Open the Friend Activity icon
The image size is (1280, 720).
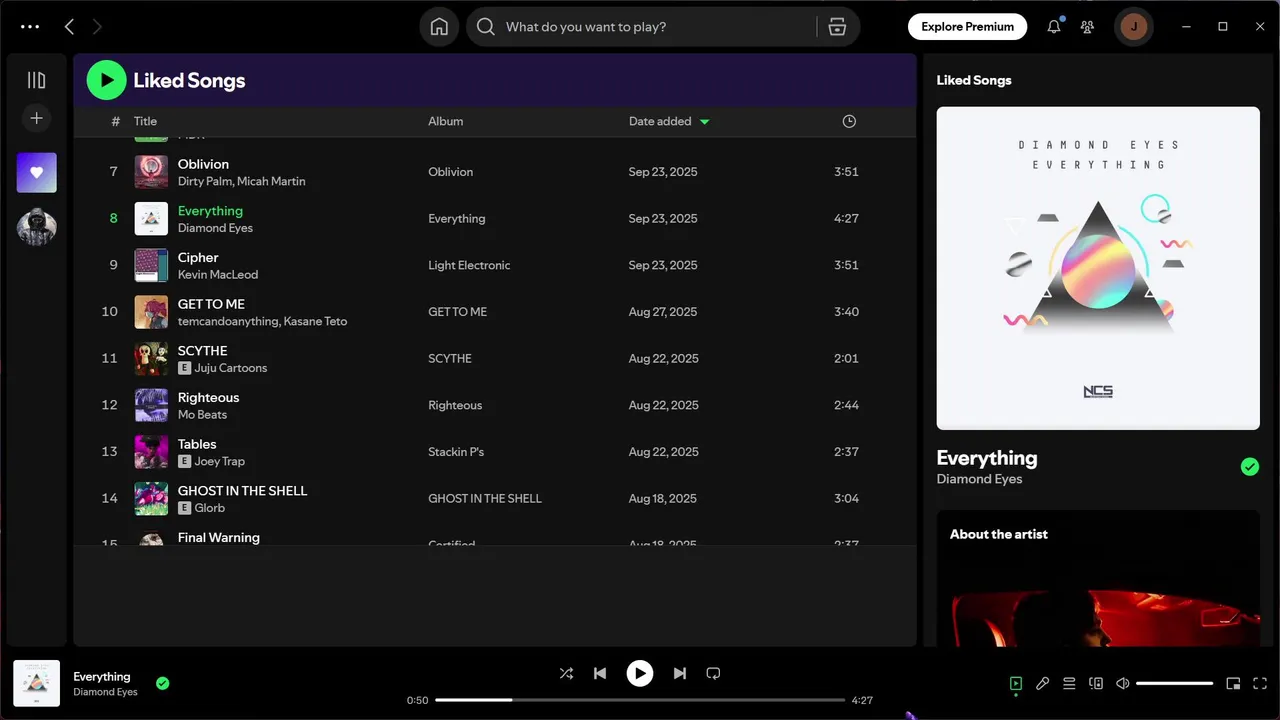point(1087,27)
